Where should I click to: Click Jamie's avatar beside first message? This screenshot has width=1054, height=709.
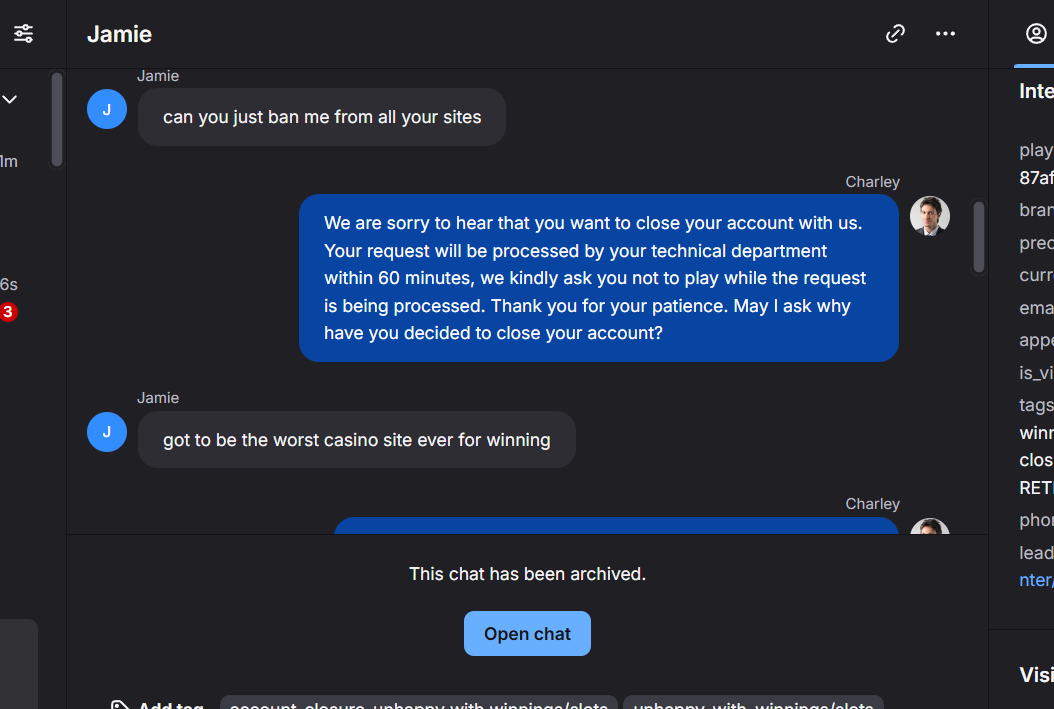point(107,109)
